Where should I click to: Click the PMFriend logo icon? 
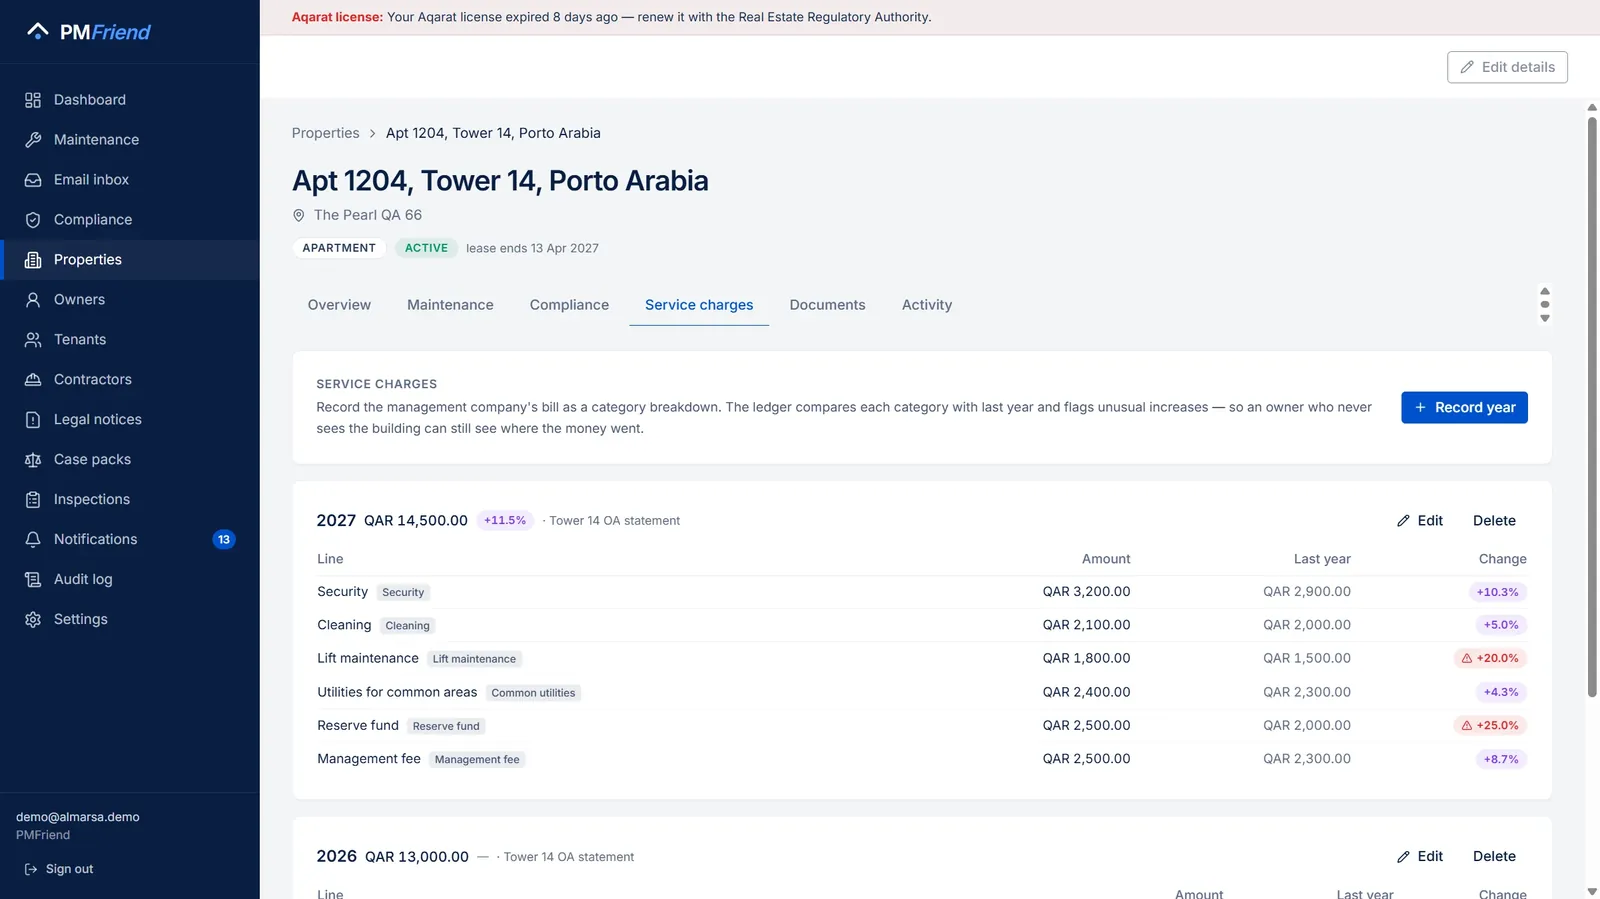37,31
